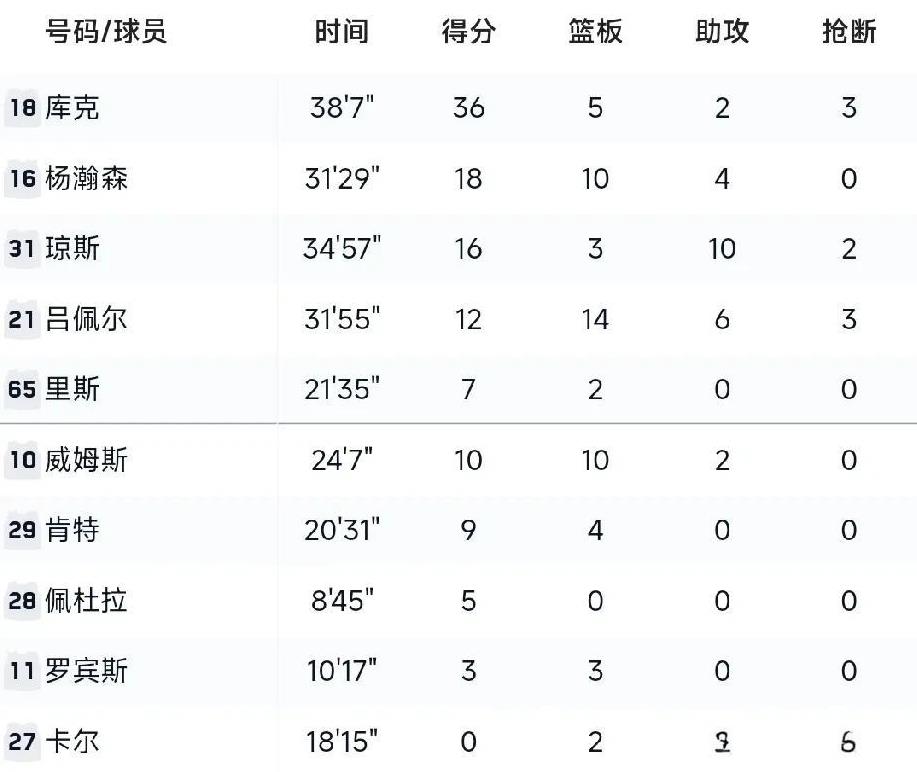Open player name 威姆斯

pos(86,460)
